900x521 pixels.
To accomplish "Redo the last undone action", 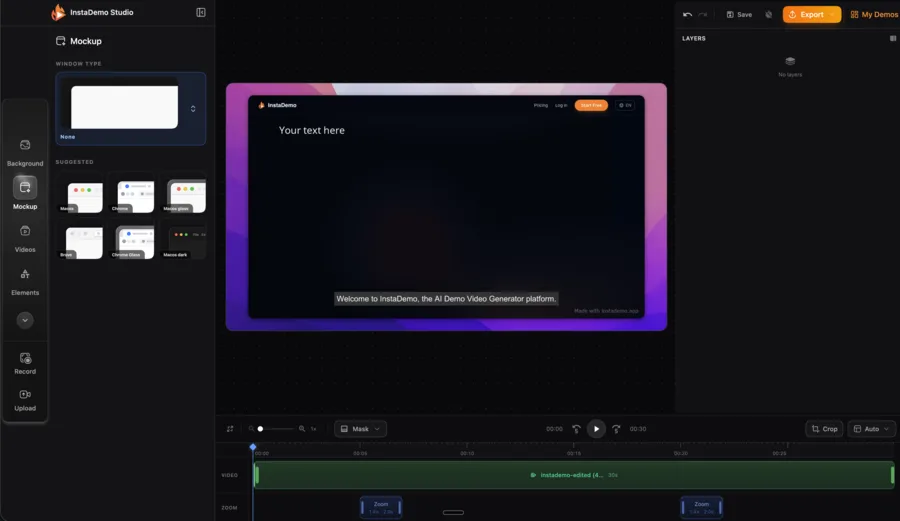I will coord(703,14).
